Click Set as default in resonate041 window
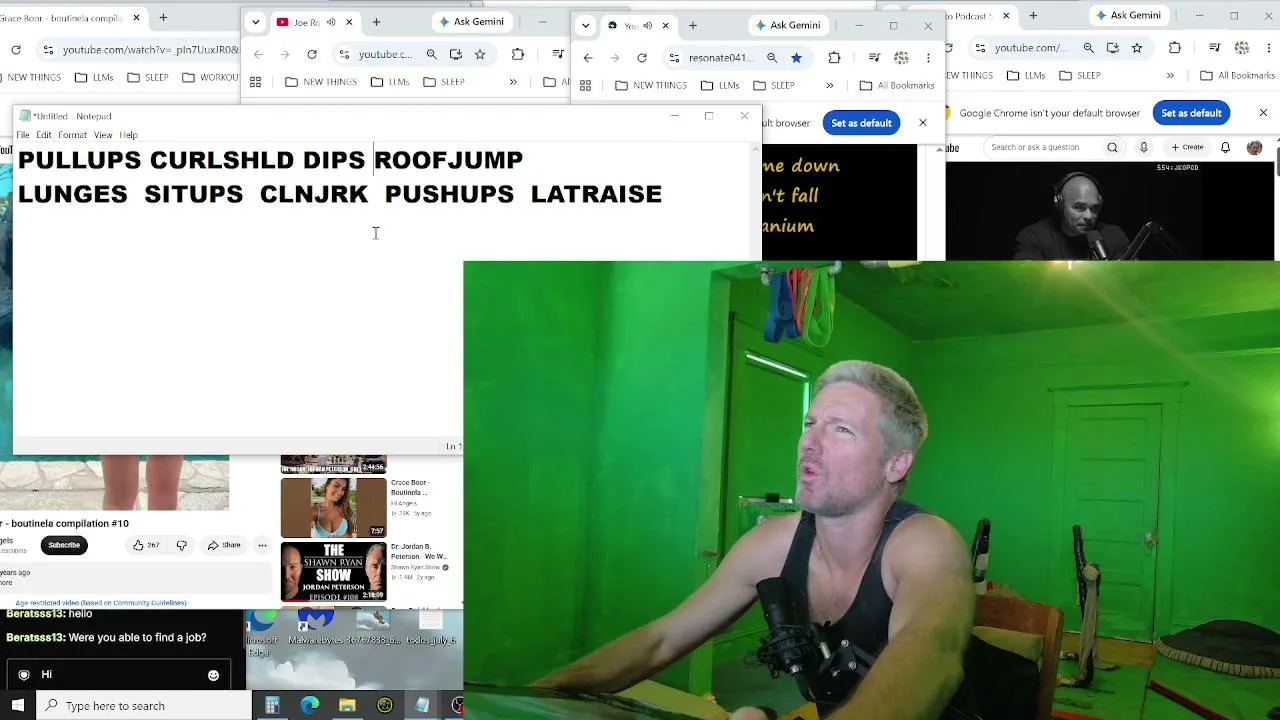Screen dimensions: 1280x720 point(861,123)
